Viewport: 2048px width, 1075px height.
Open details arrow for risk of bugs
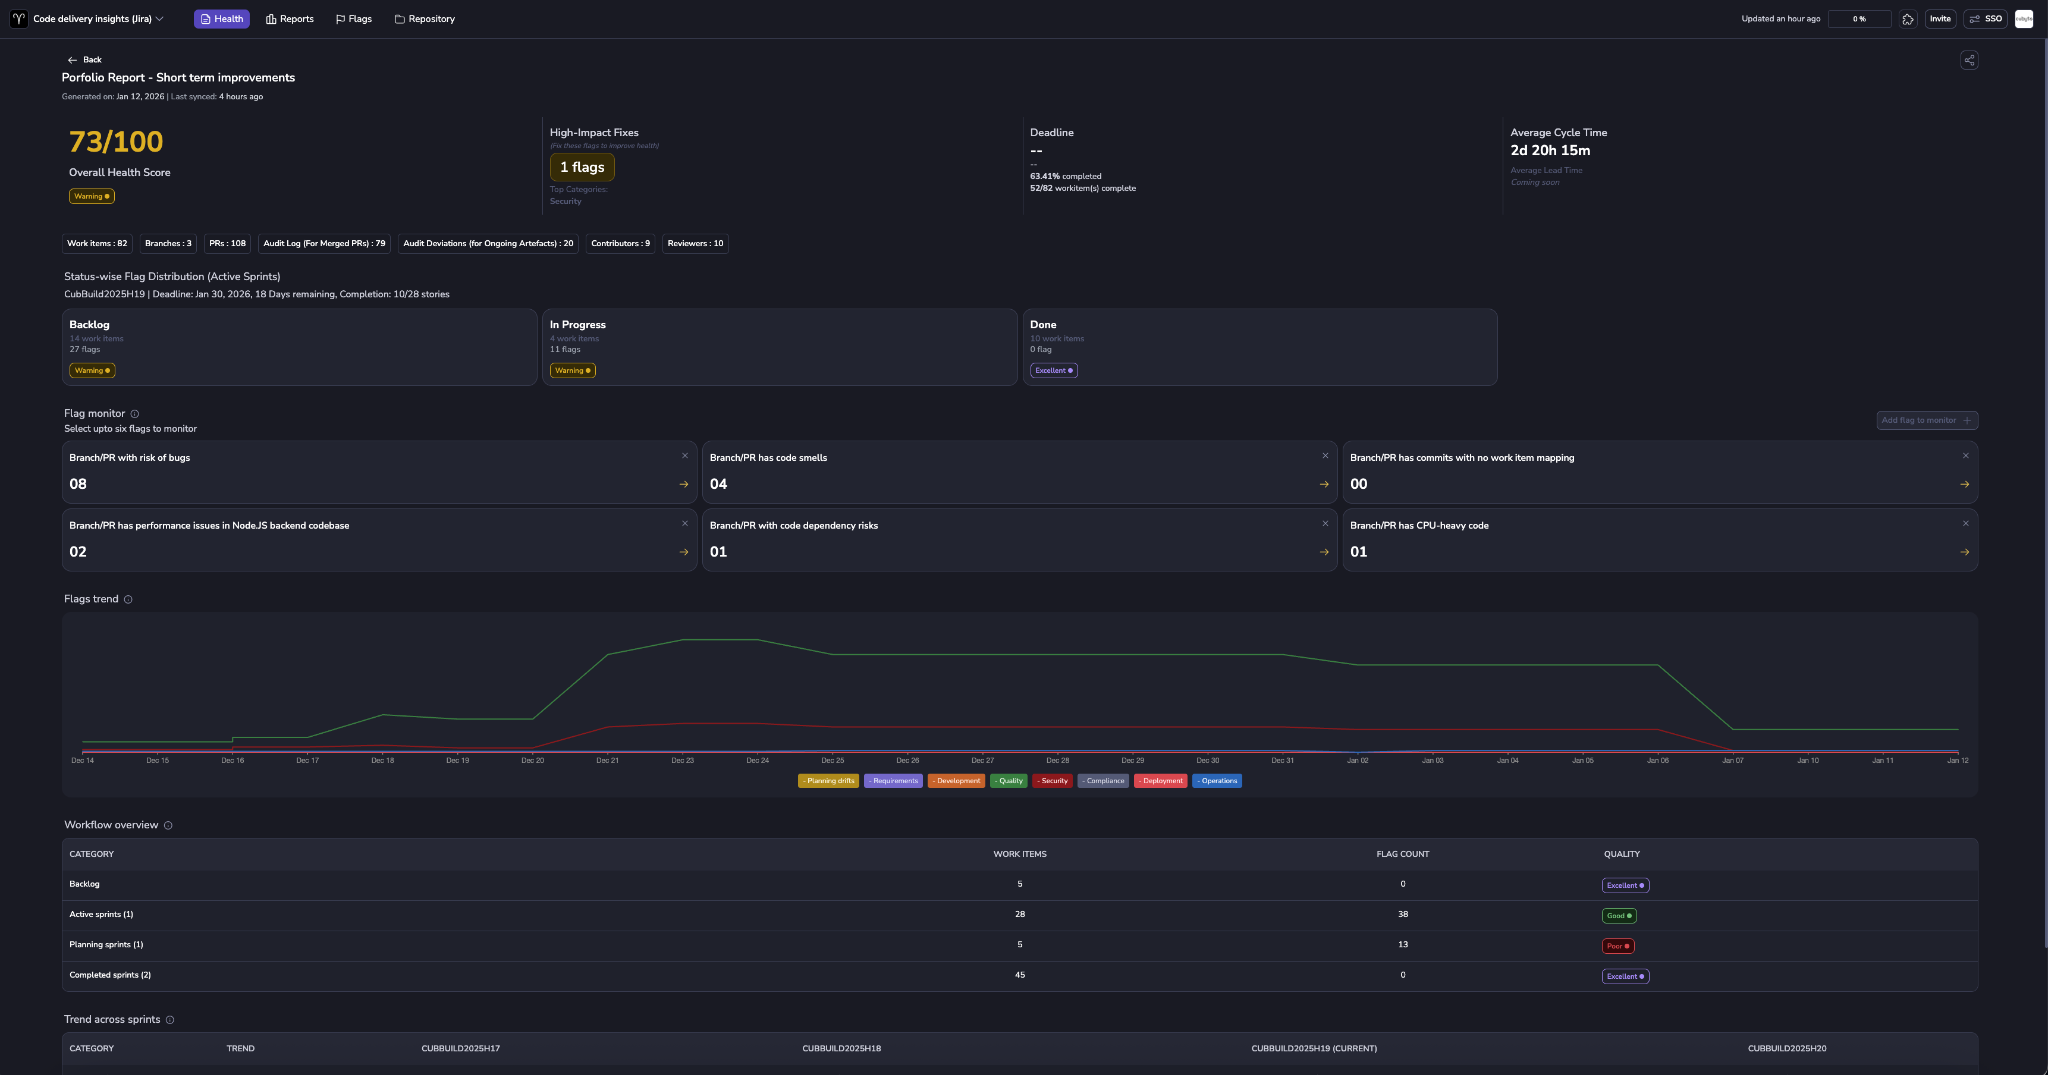coord(684,484)
